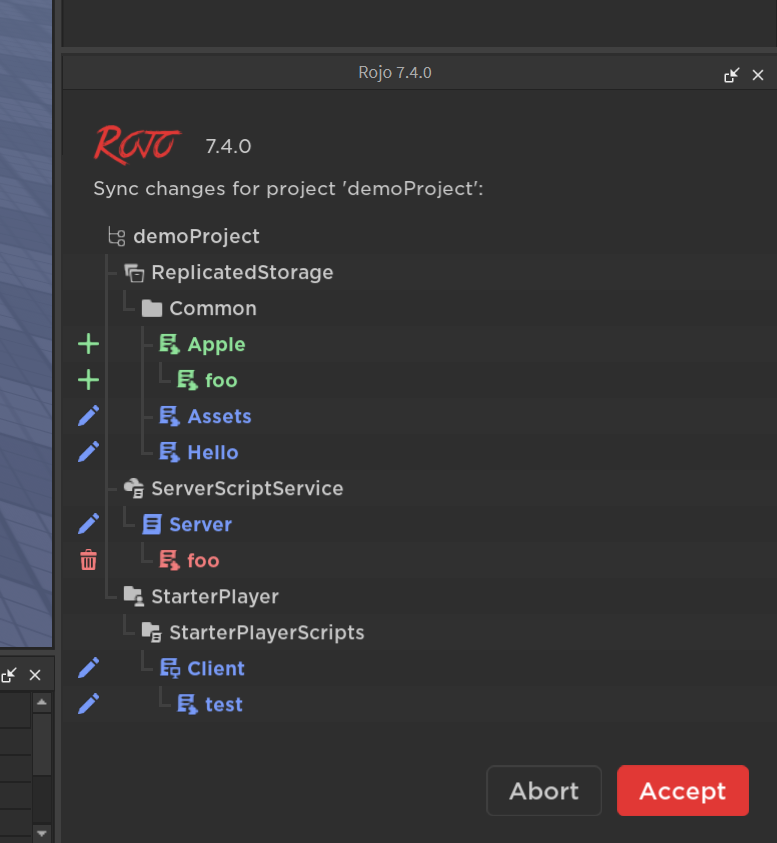
Task: Open the Apple added entry
Action: click(x=419, y=344)
